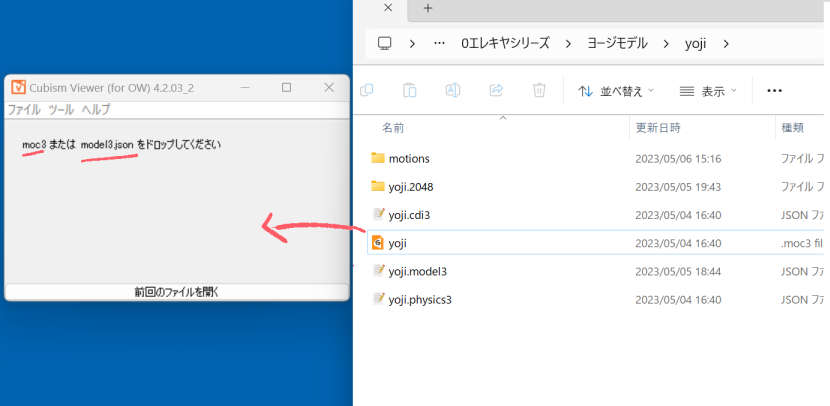
Task: Expand the chevron after the monitor icon
Action: point(412,43)
